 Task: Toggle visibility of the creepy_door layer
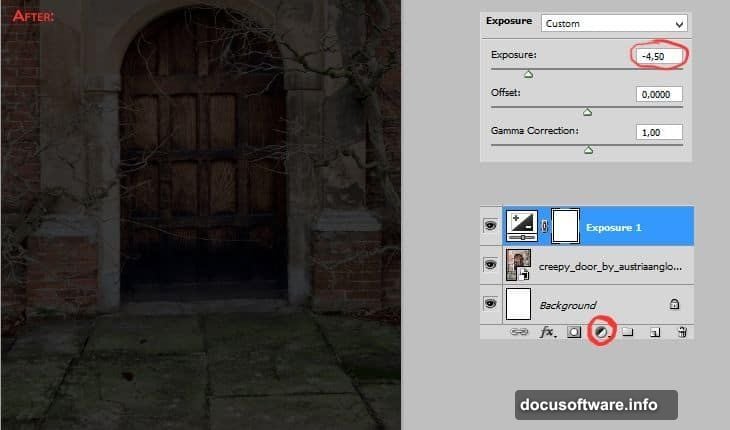[490, 265]
